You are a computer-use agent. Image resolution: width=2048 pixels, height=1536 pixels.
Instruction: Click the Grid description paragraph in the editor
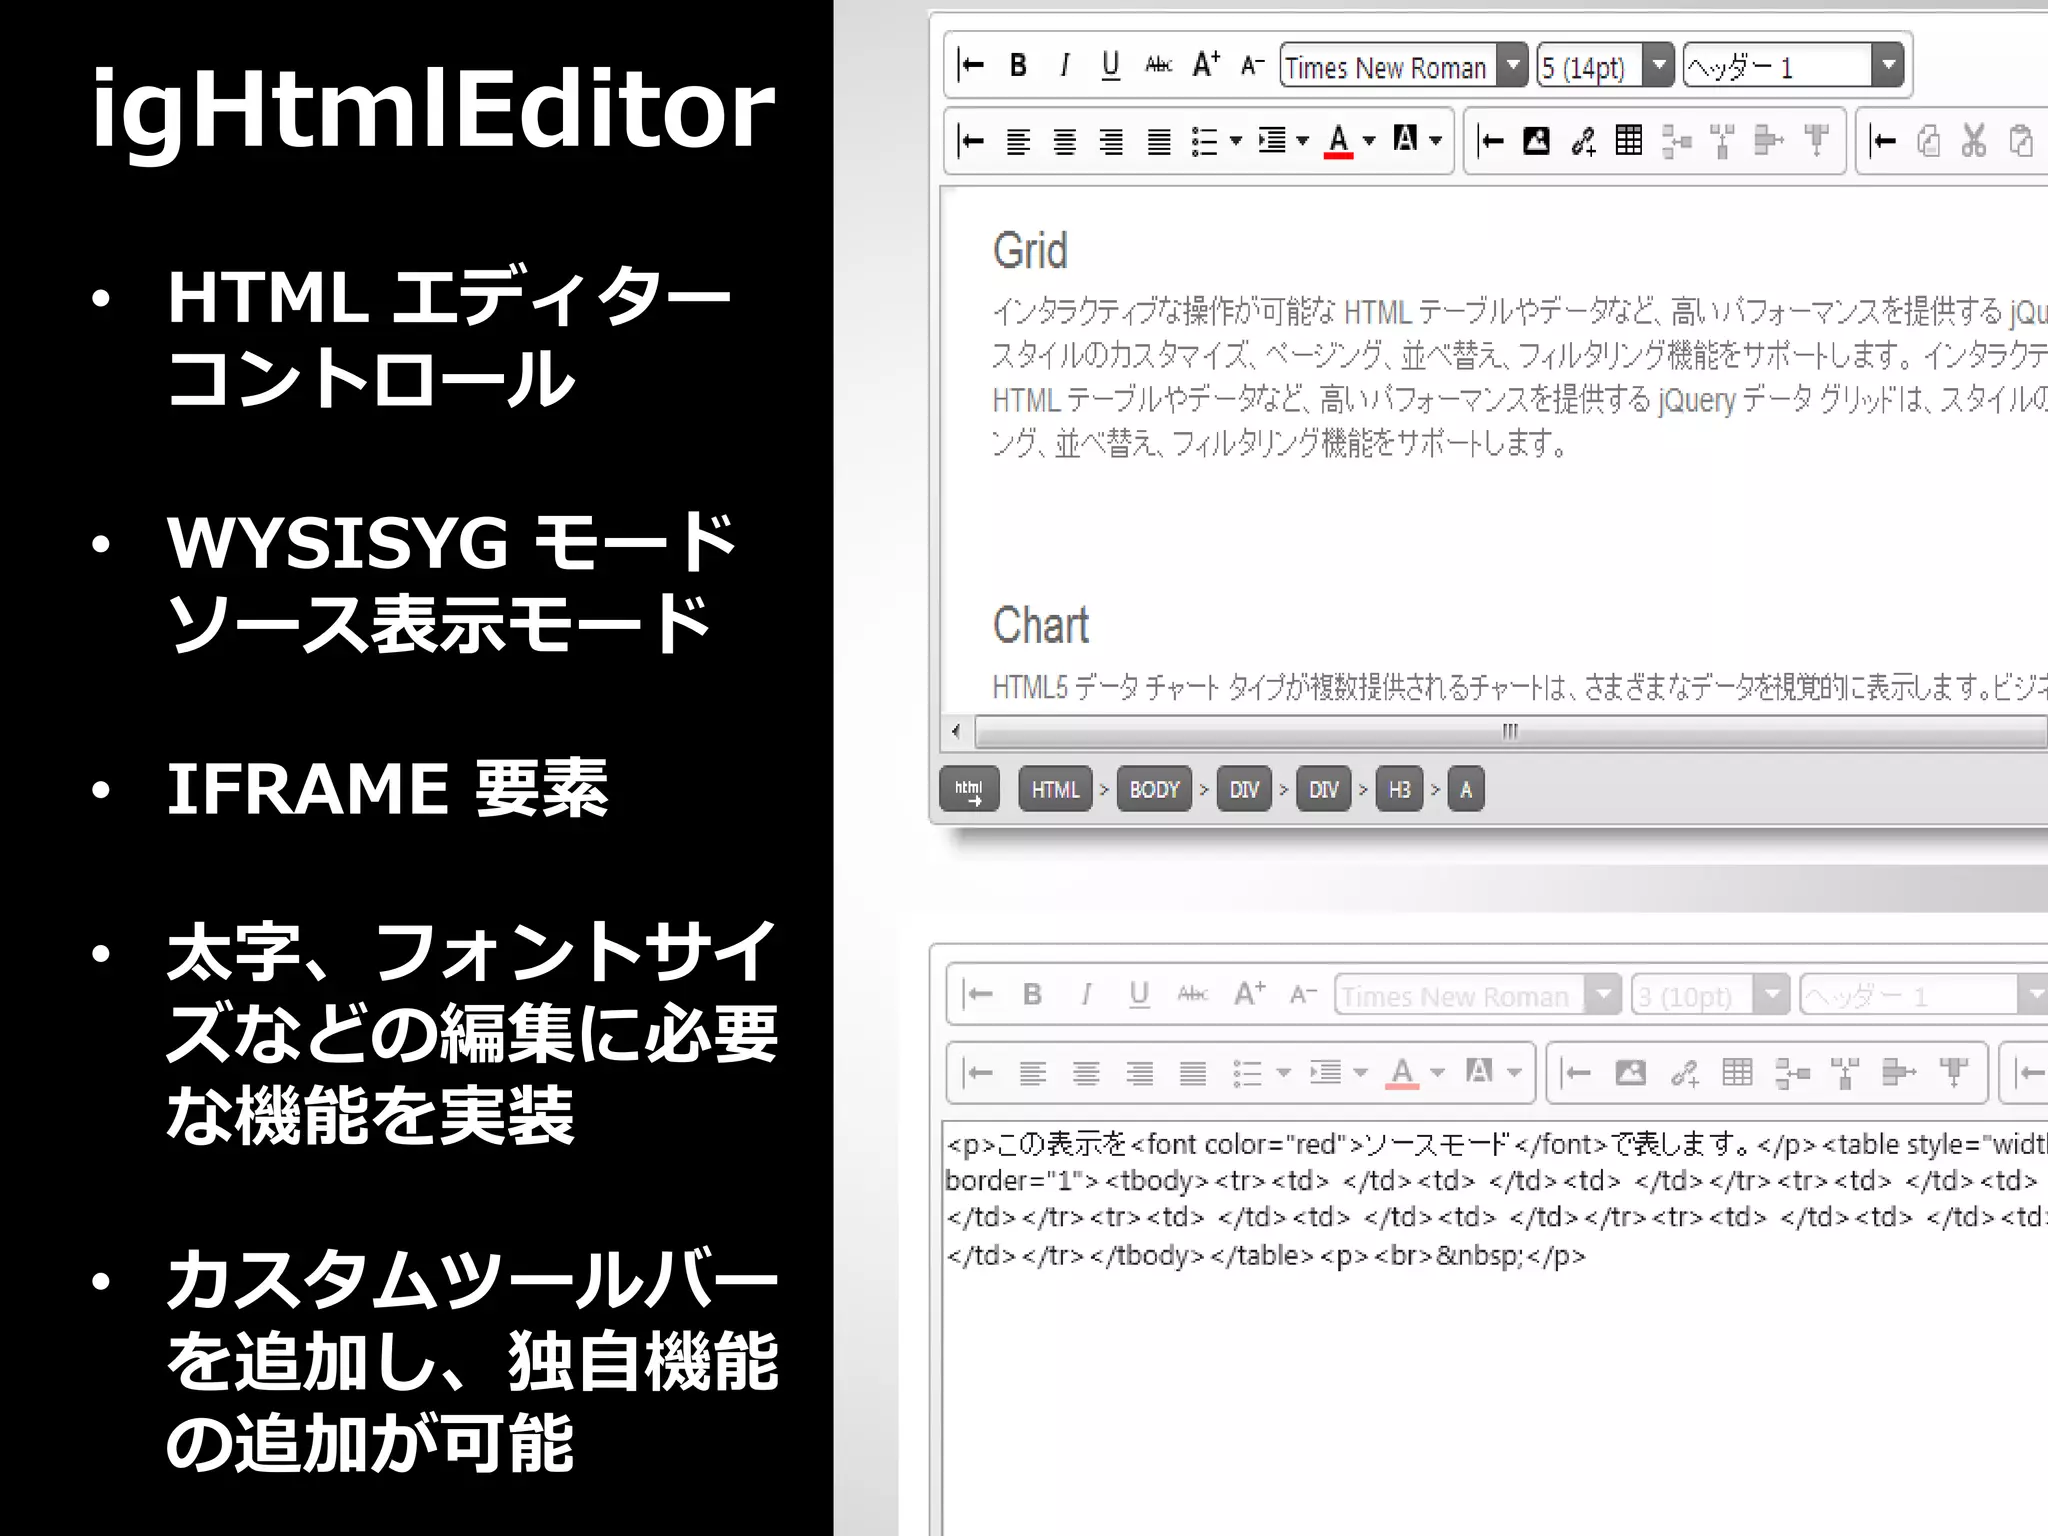click(x=1519, y=377)
